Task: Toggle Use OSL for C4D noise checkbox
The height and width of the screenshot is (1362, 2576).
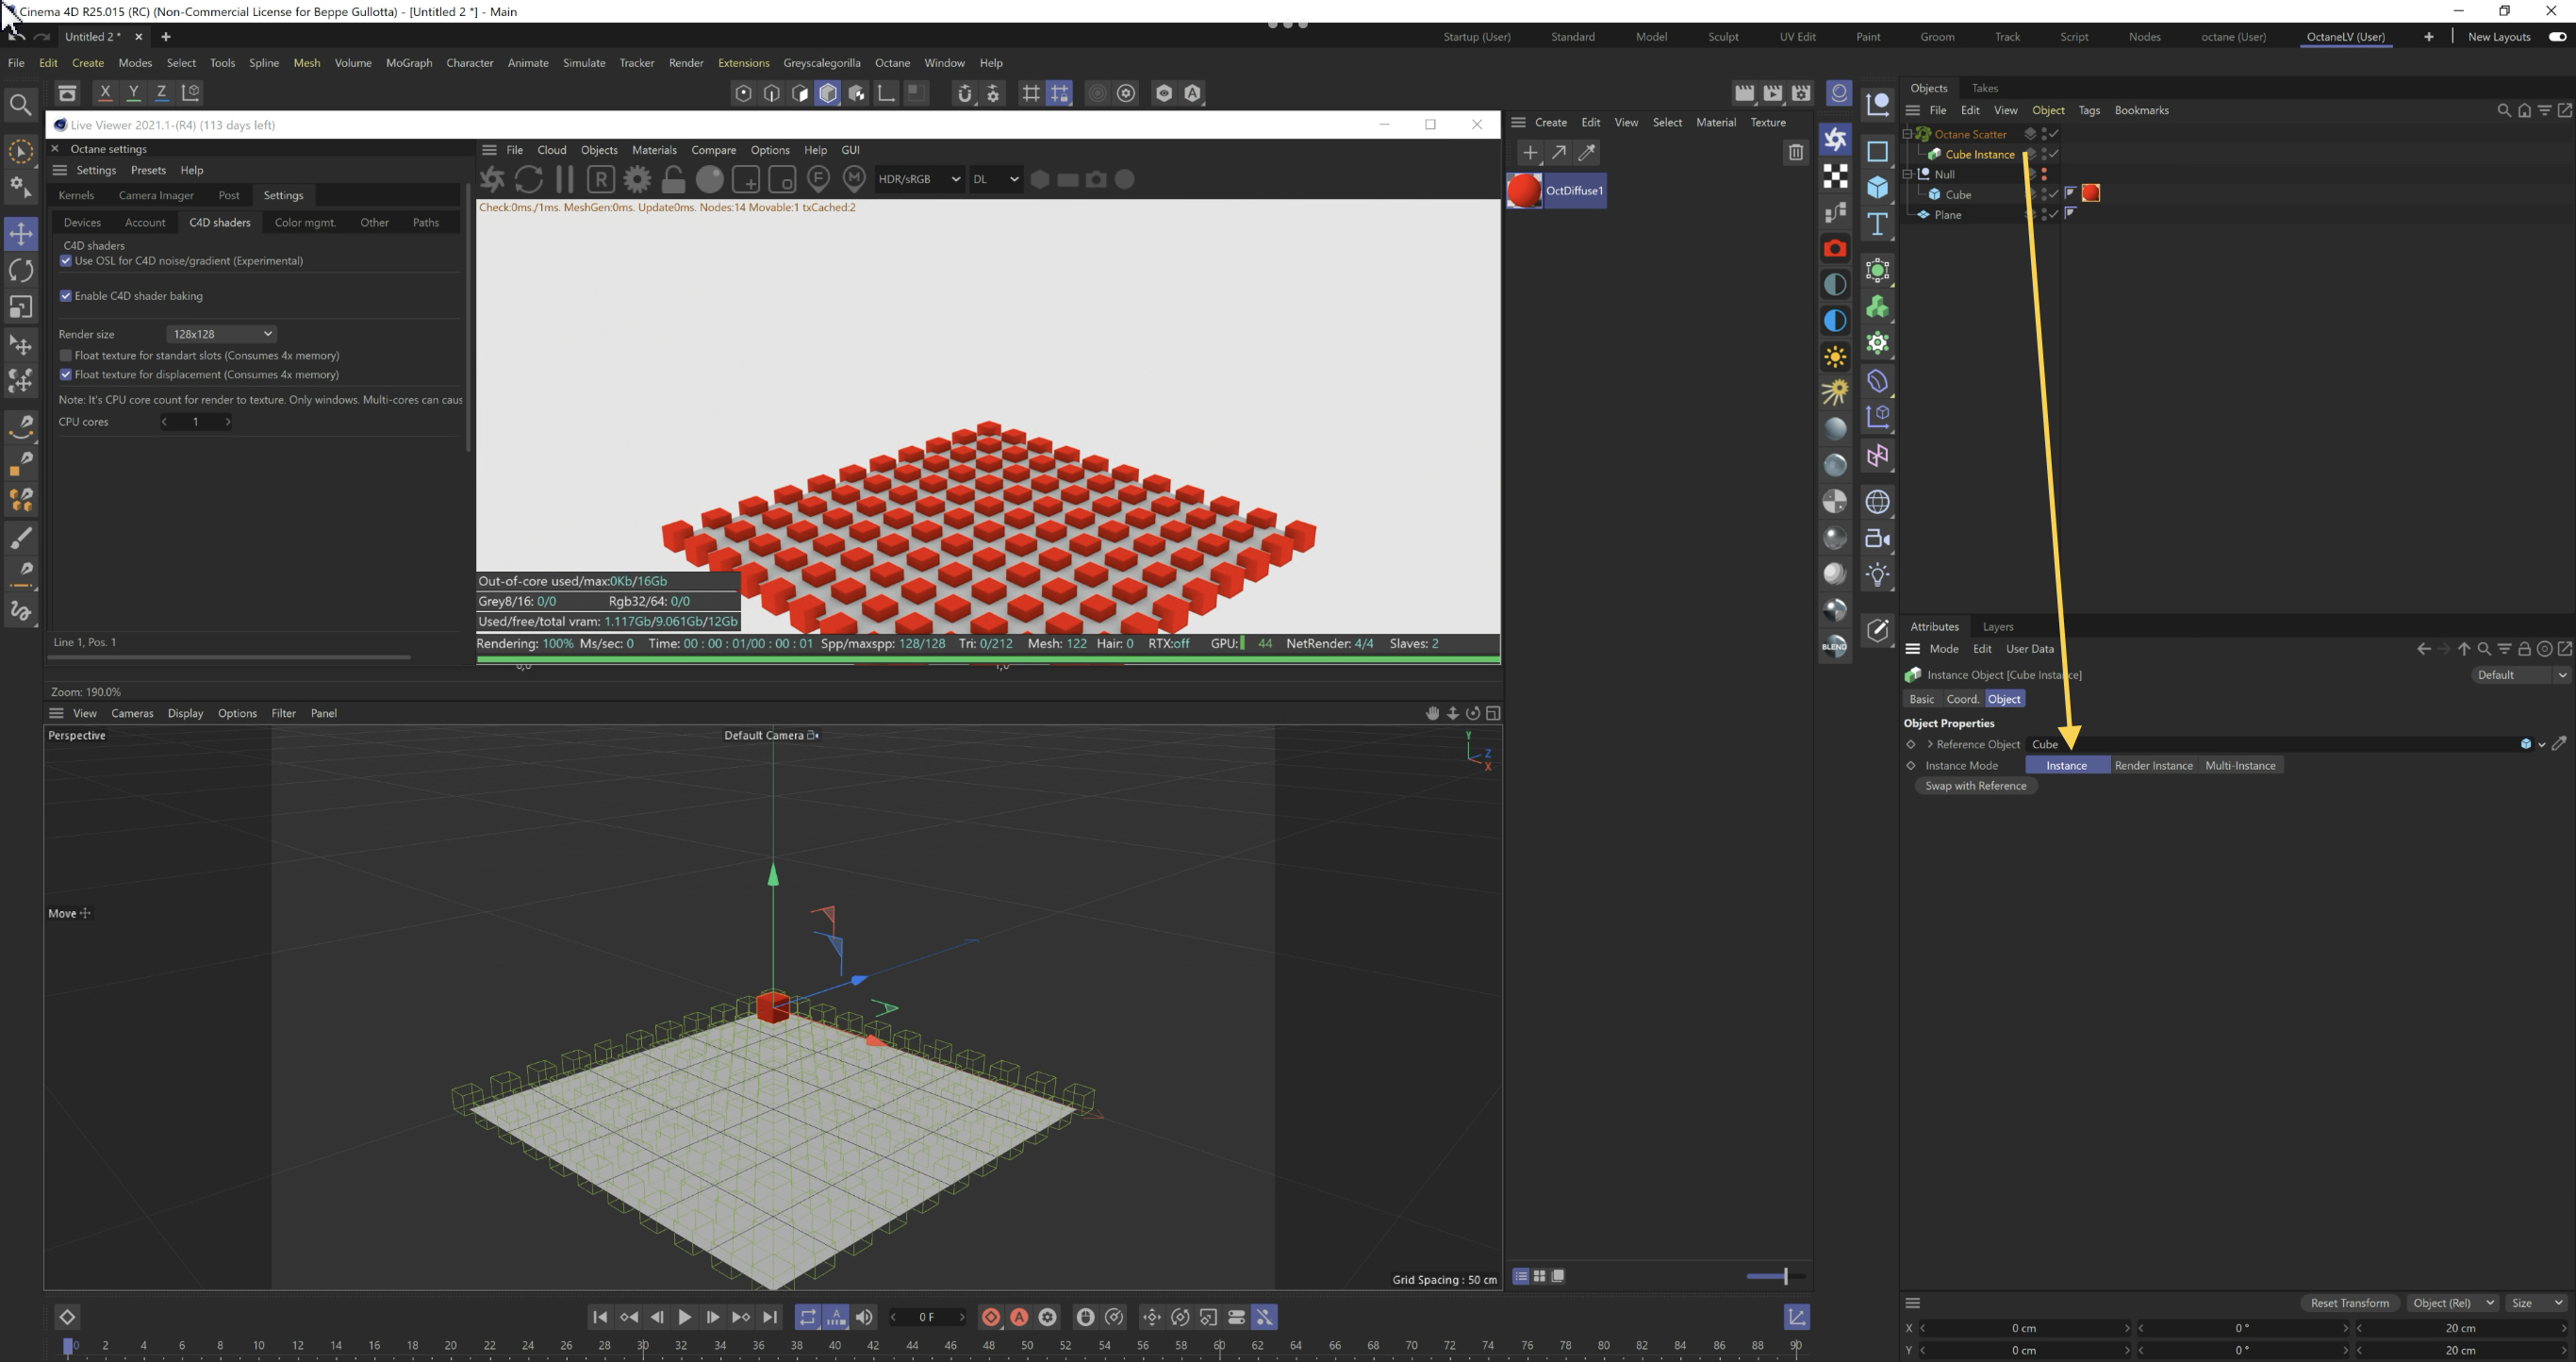Action: tap(66, 261)
